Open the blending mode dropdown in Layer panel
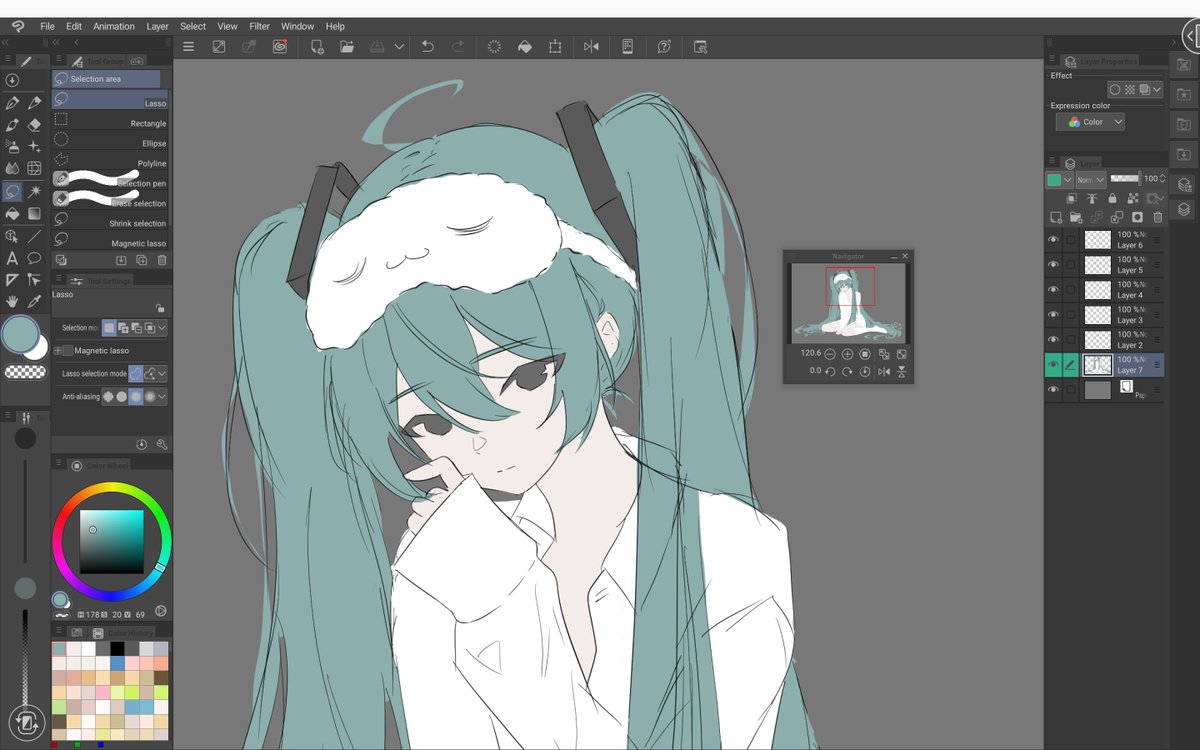Viewport: 1200px width, 750px height. tap(1091, 179)
